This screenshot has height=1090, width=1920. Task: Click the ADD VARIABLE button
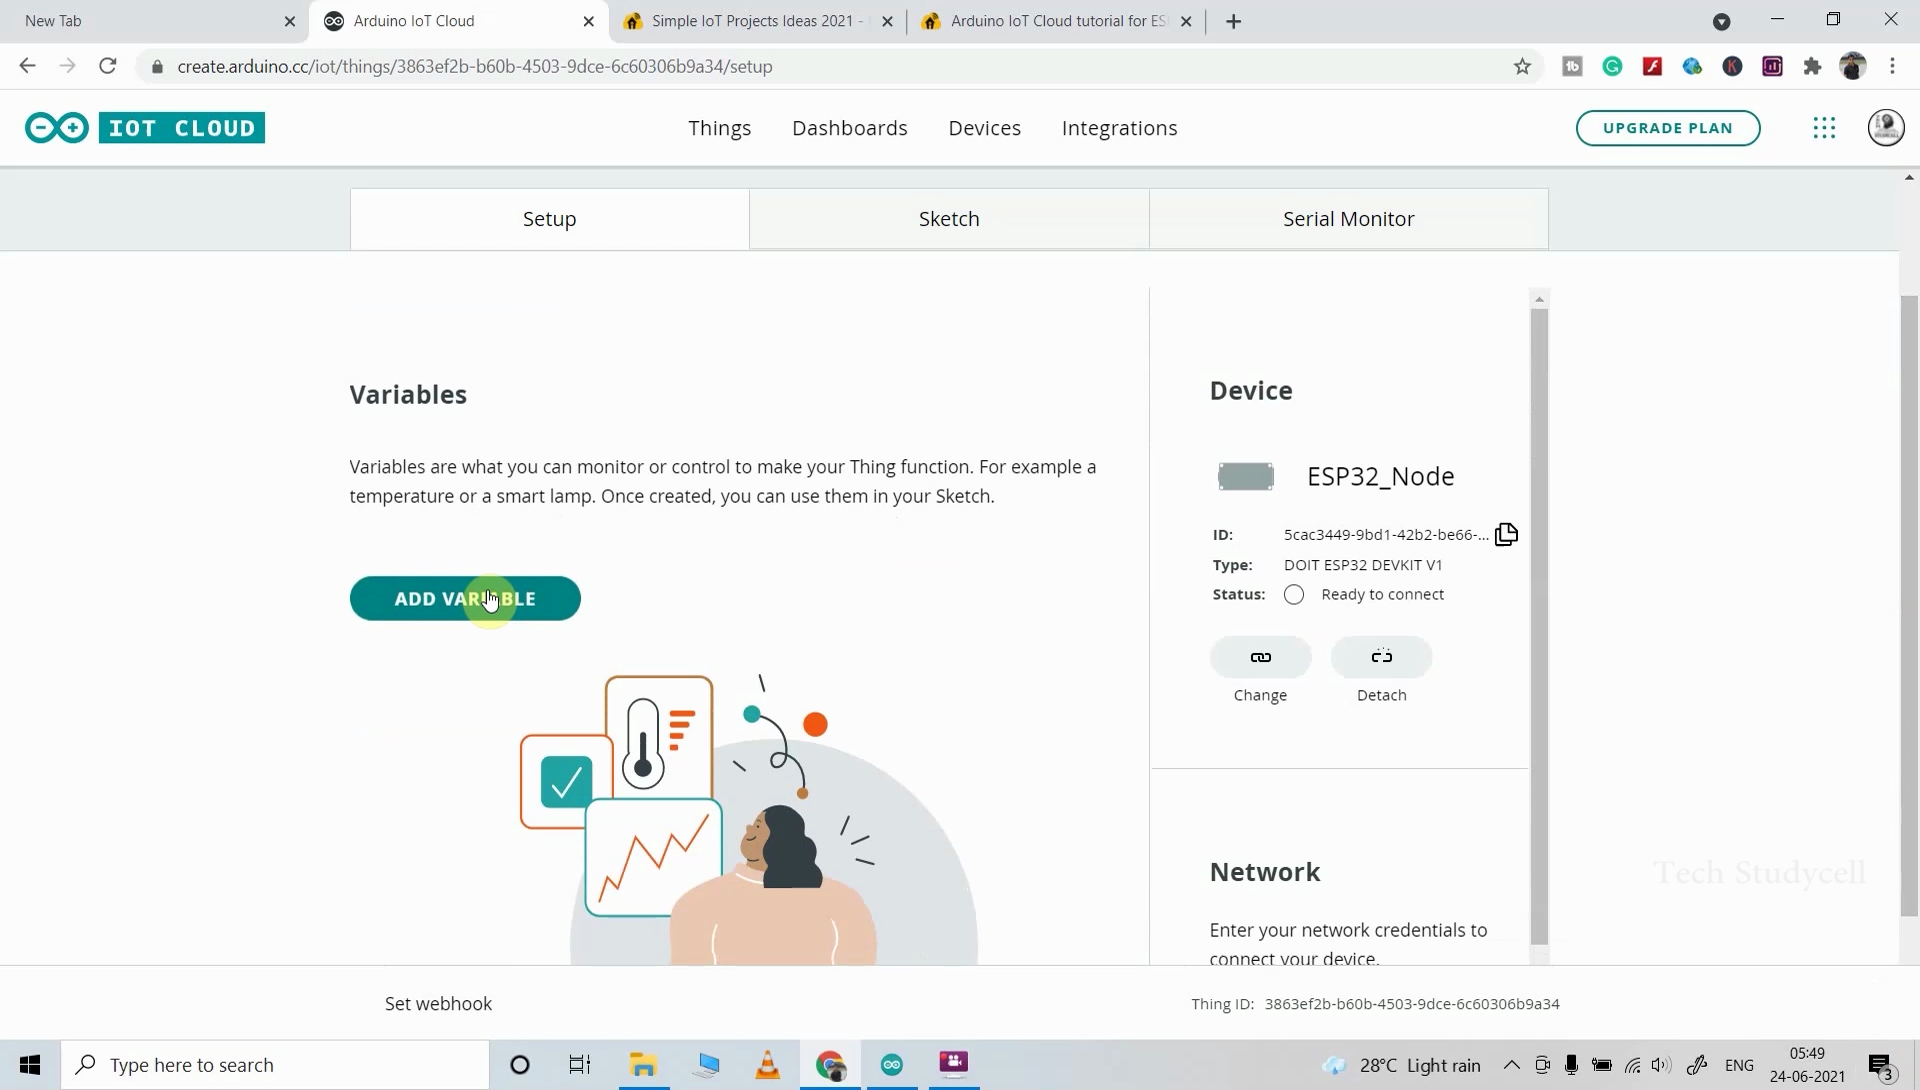[x=465, y=599]
